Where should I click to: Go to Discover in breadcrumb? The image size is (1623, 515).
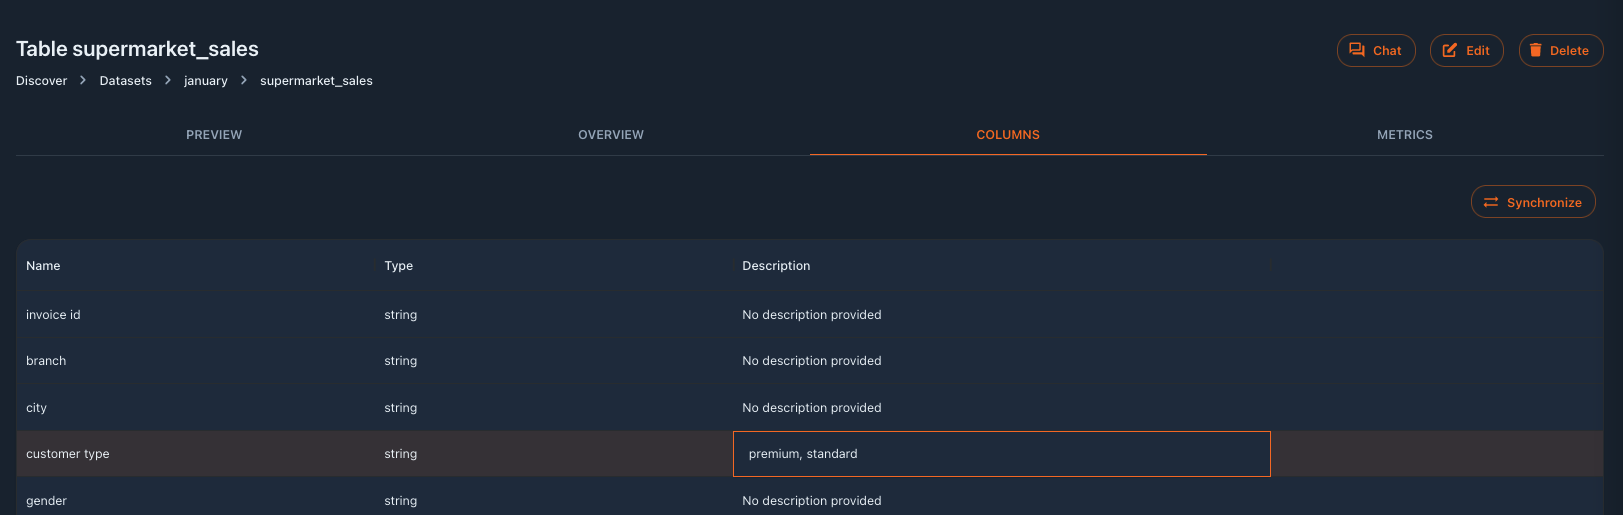[42, 81]
